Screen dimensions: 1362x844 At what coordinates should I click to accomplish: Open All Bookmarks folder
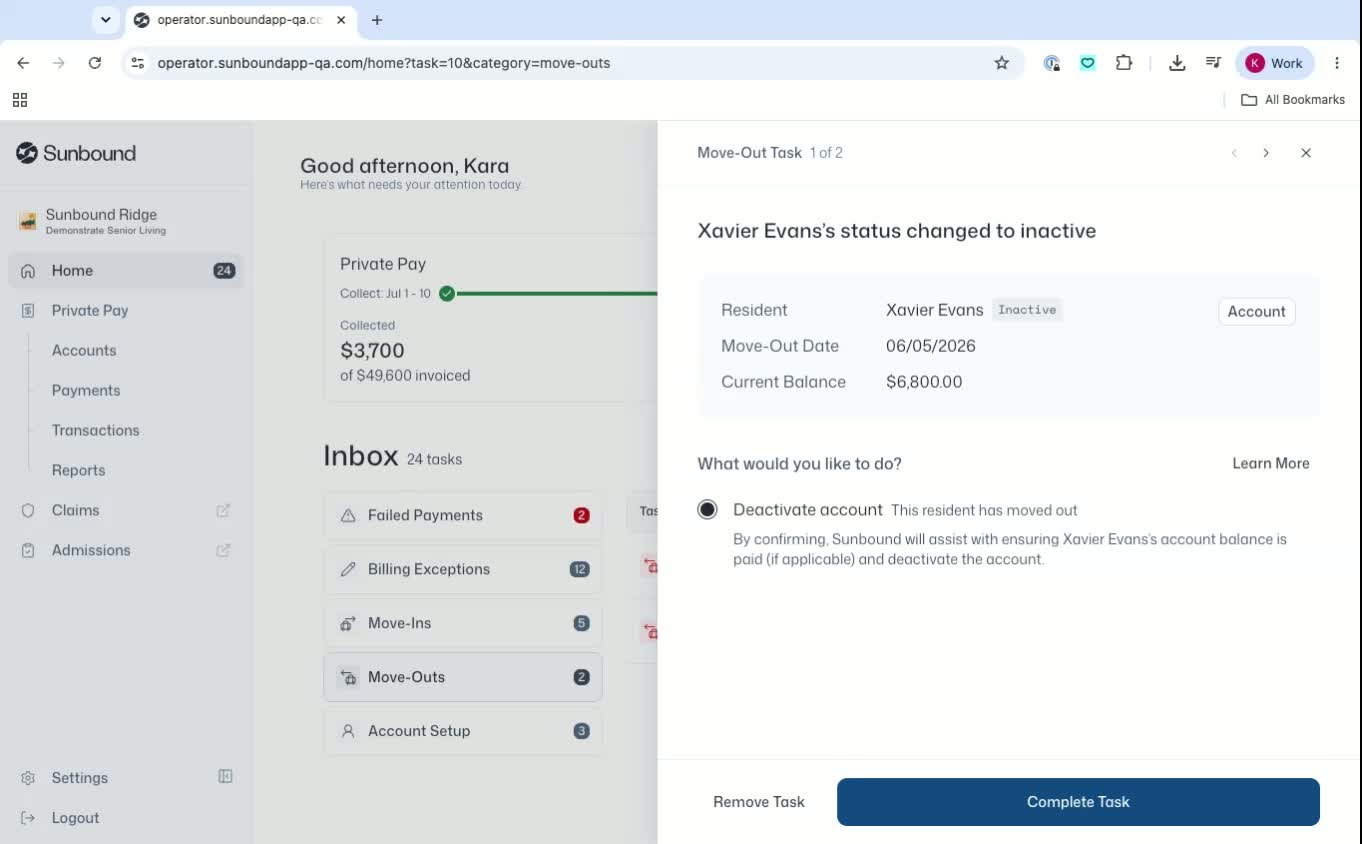1293,100
